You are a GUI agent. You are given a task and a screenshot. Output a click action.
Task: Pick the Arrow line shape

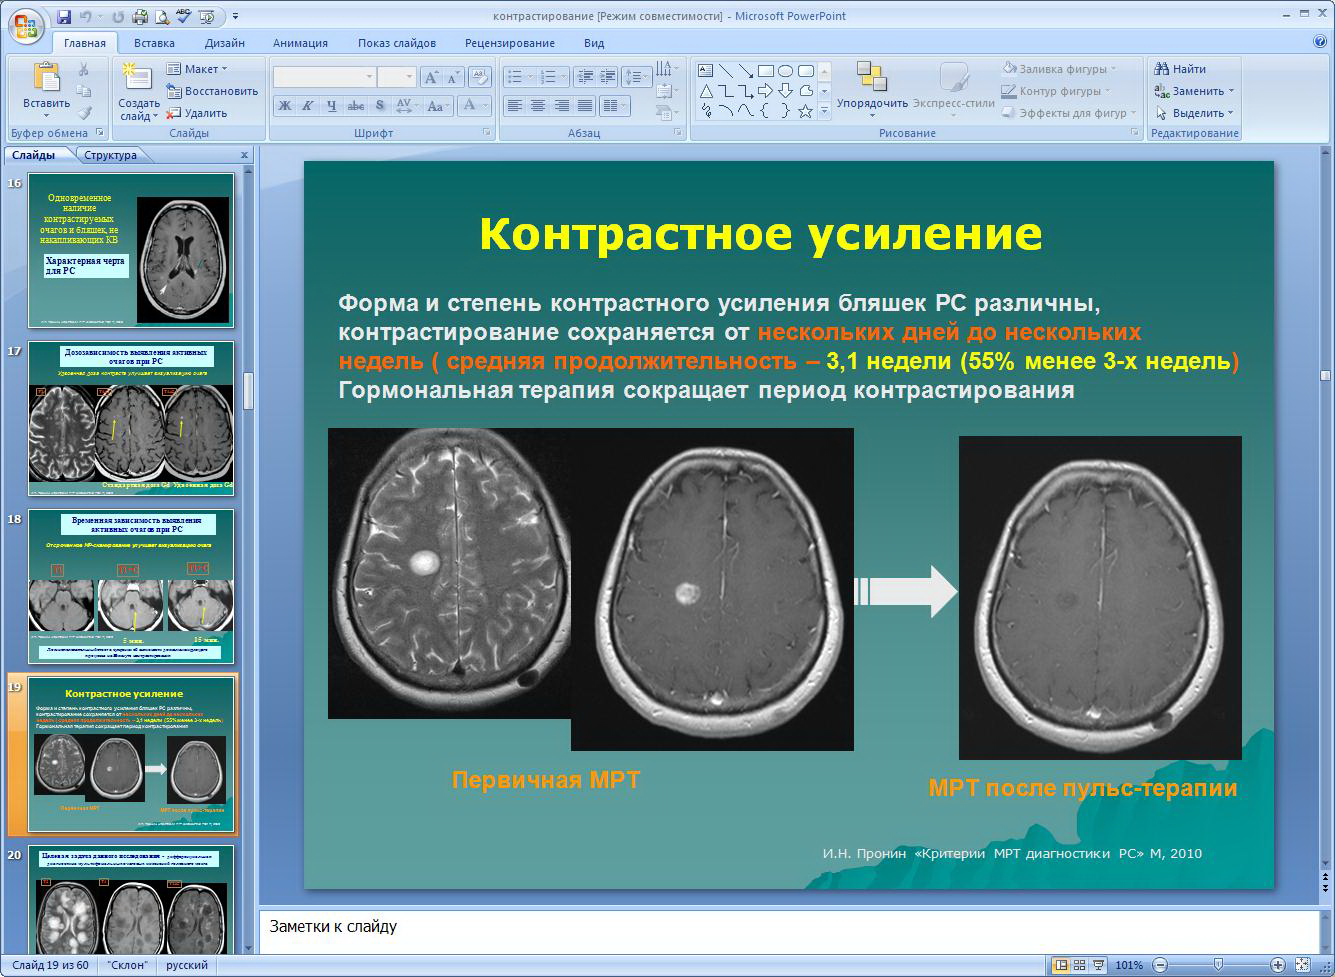pyautogui.click(x=745, y=71)
